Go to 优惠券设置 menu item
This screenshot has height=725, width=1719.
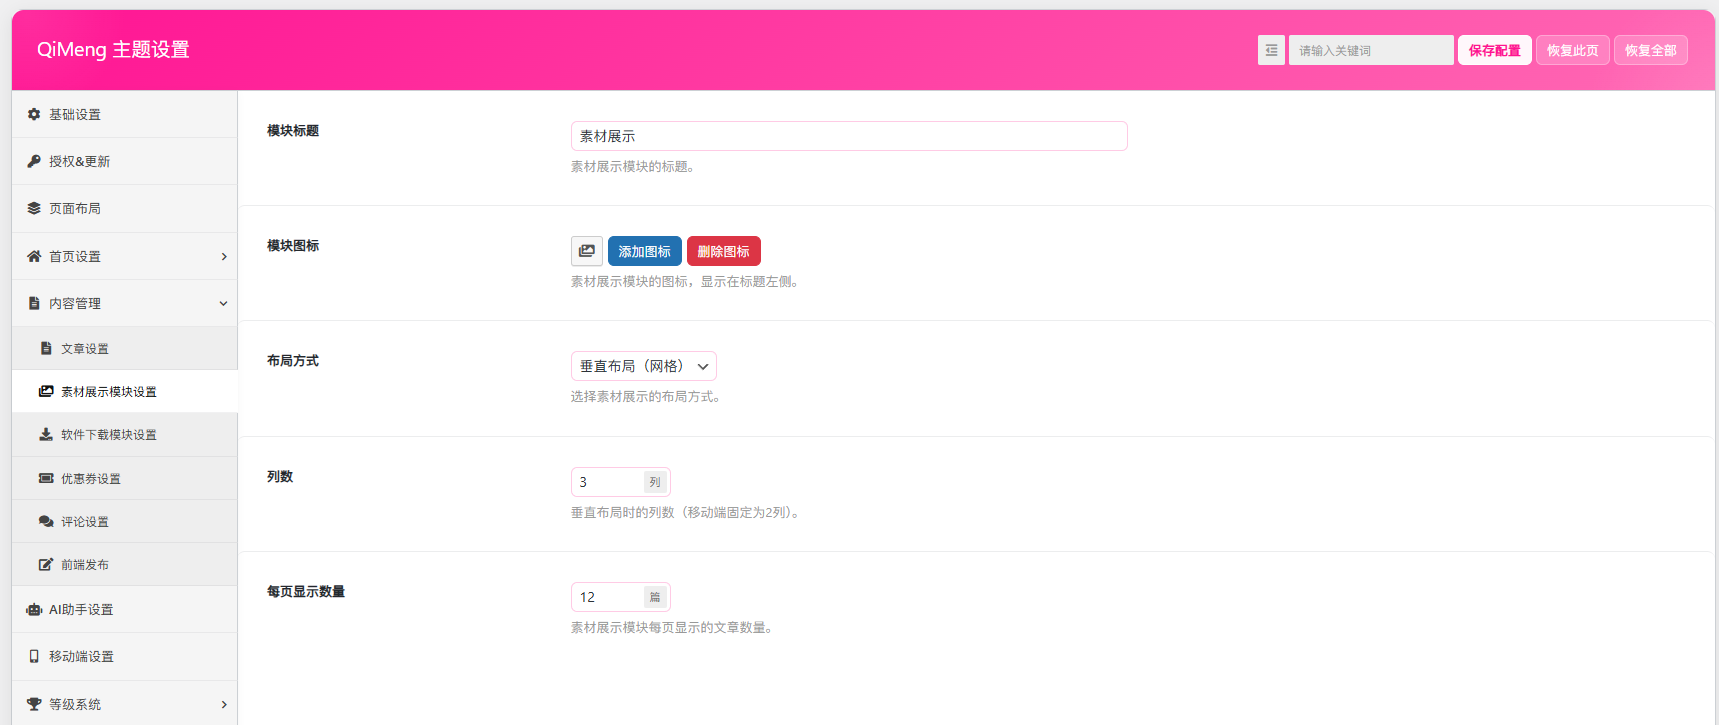[90, 479]
